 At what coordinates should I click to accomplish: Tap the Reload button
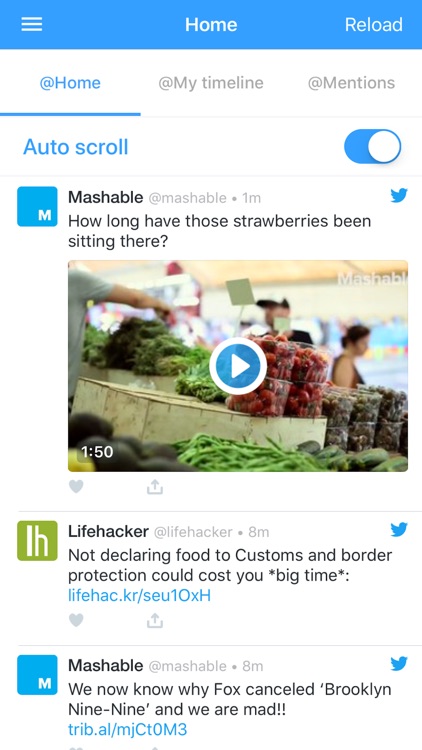(x=374, y=25)
